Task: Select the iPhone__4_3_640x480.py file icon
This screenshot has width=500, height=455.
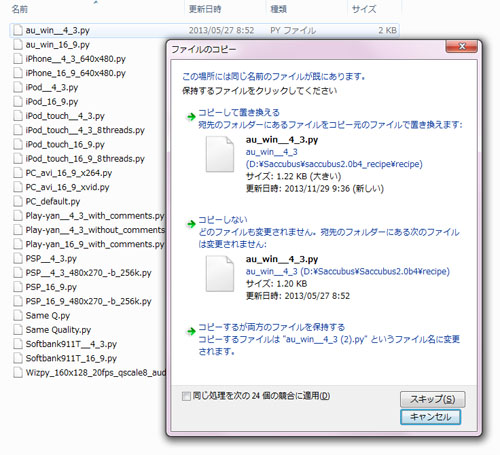Action: tap(18, 59)
